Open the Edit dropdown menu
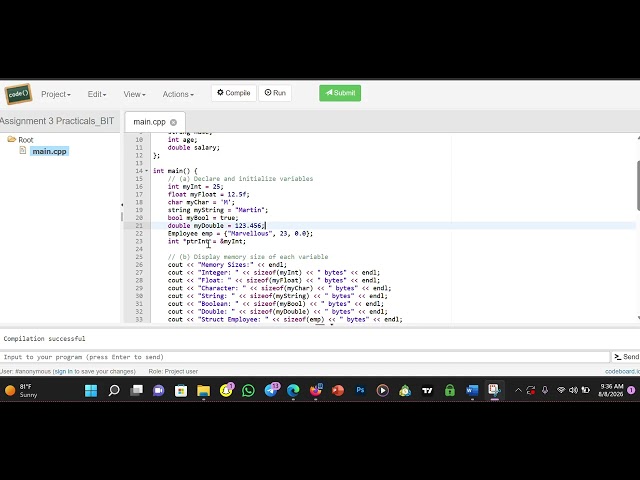640x480 pixels. [x=97, y=94]
